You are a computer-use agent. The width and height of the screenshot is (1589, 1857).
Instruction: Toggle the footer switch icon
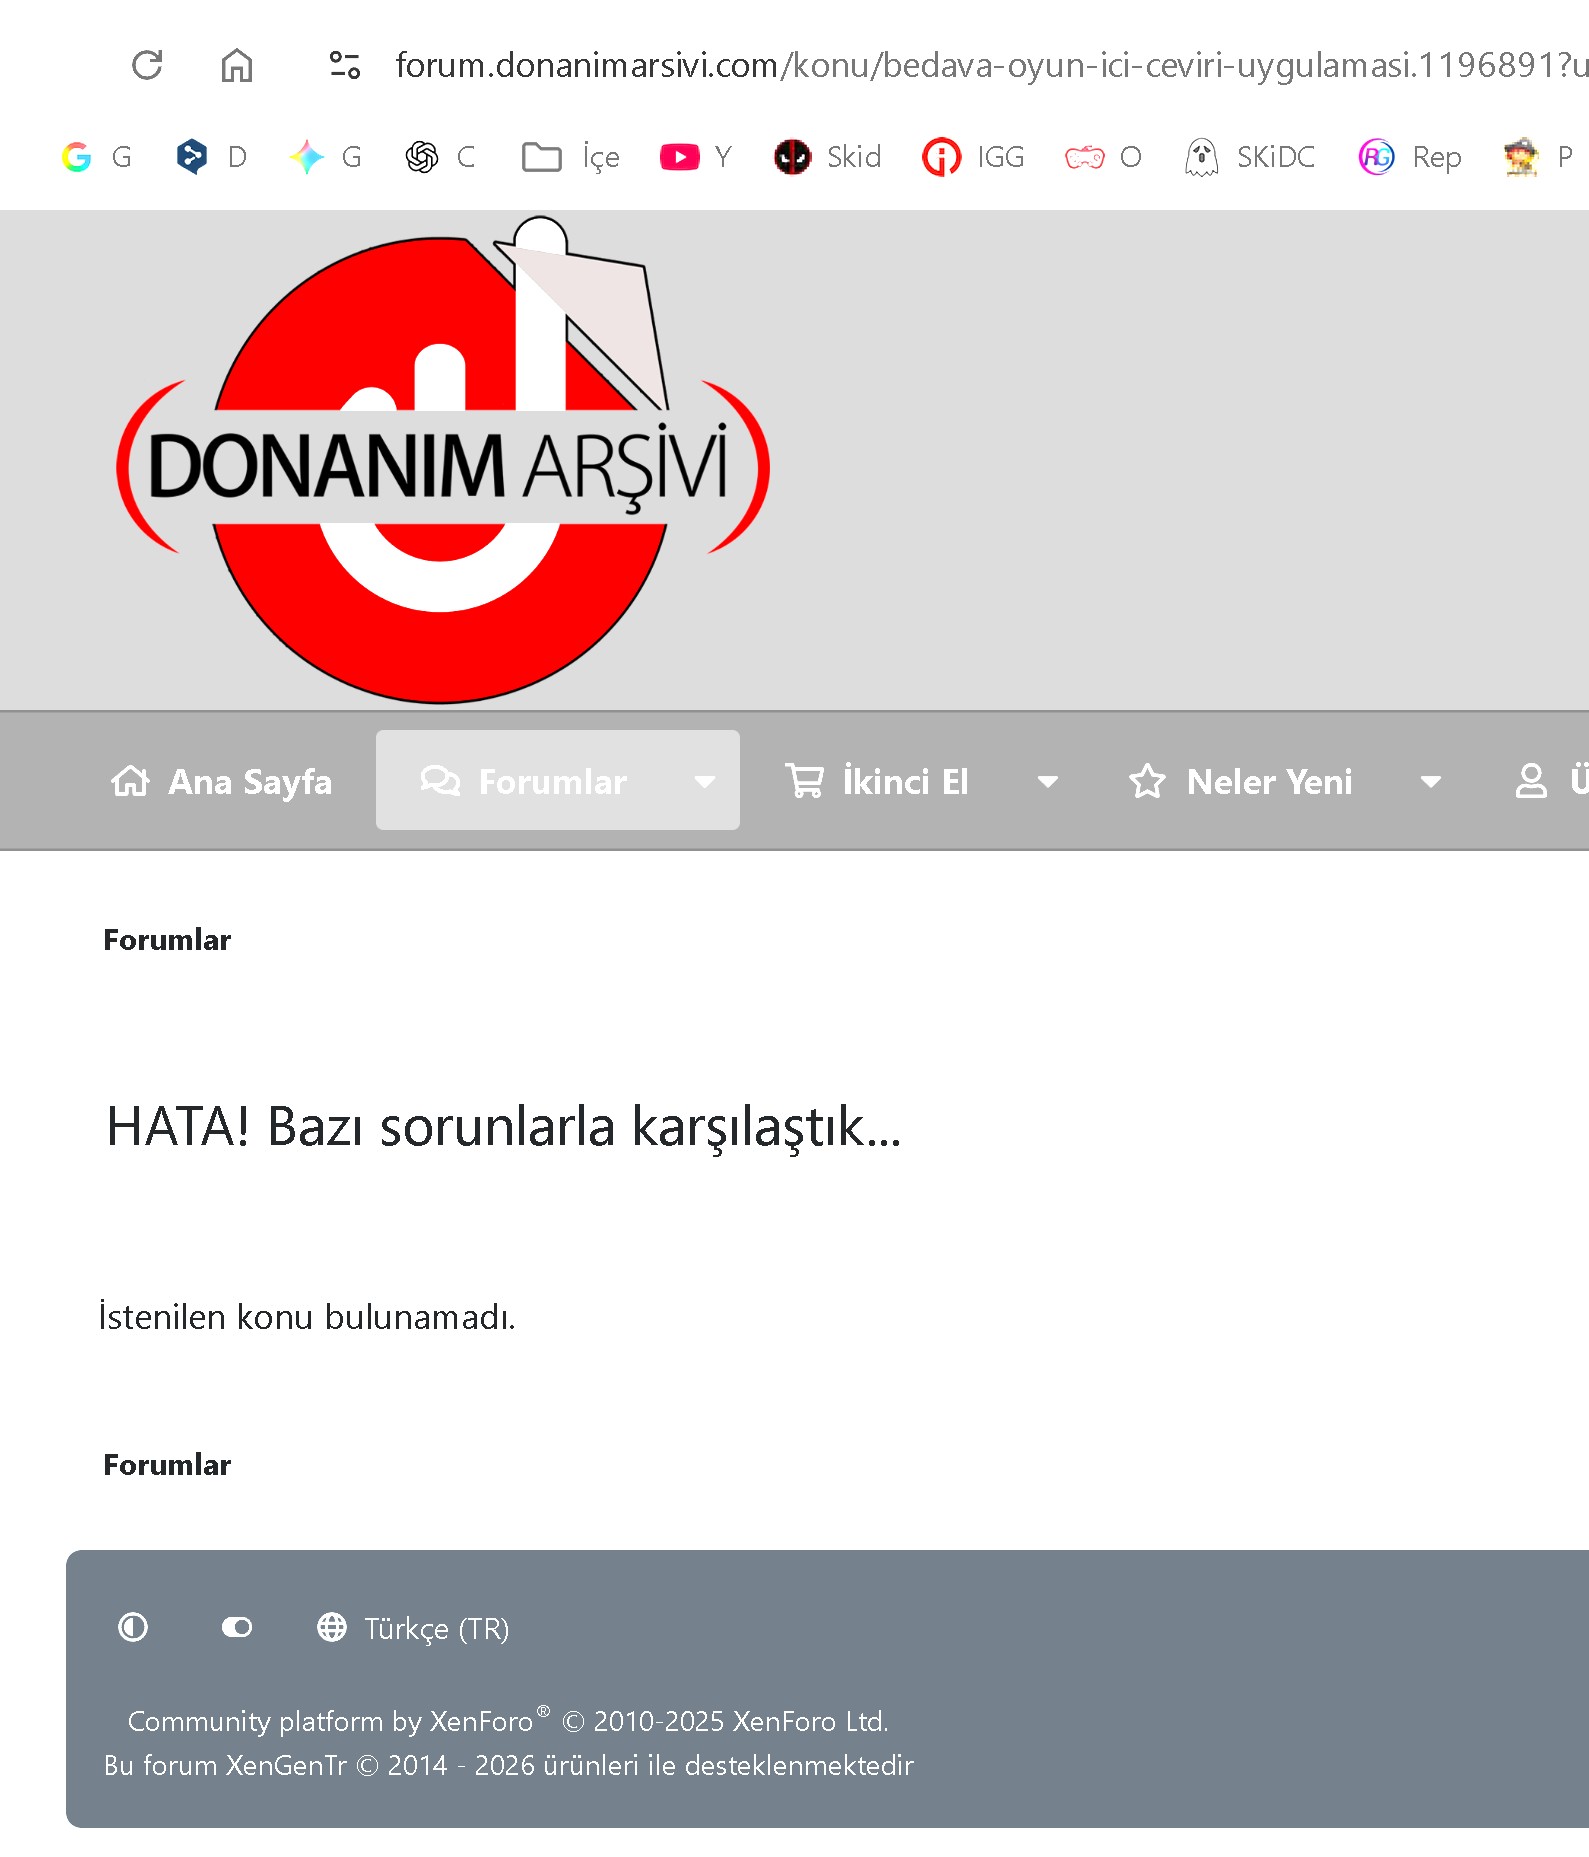(x=237, y=1627)
